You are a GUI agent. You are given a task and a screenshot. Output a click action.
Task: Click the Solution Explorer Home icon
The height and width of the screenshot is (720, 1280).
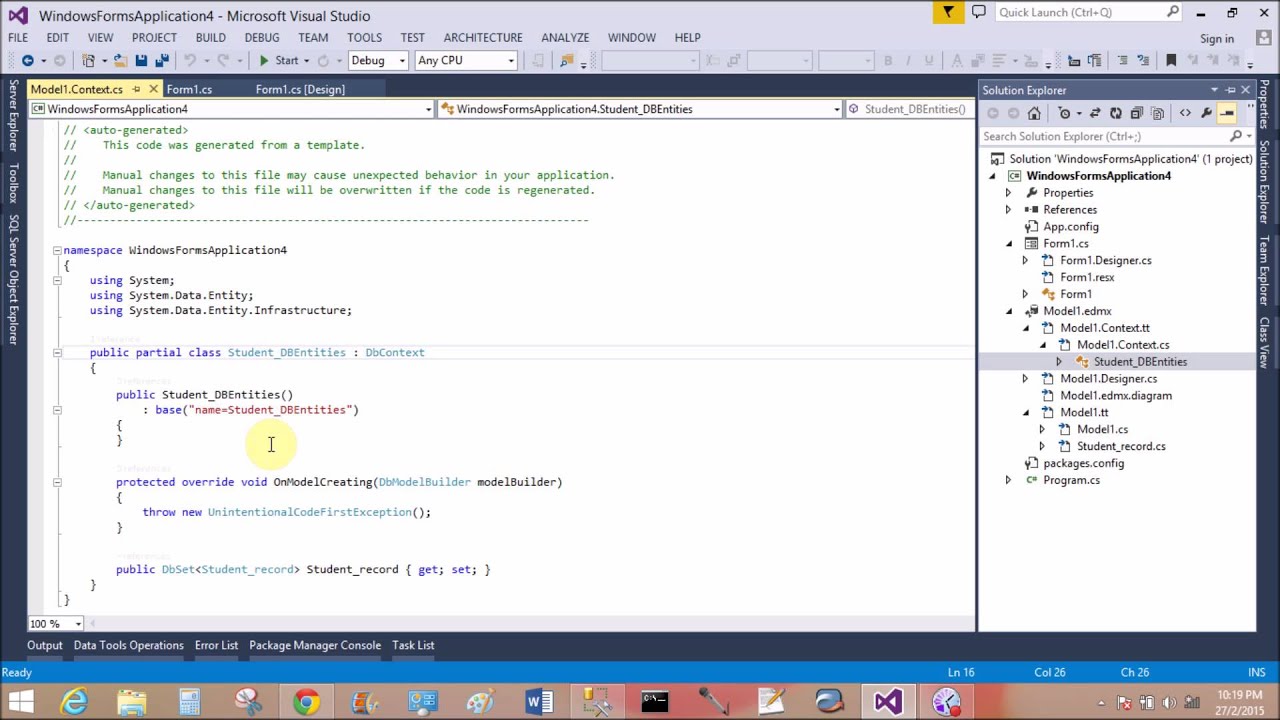pos(1034,113)
